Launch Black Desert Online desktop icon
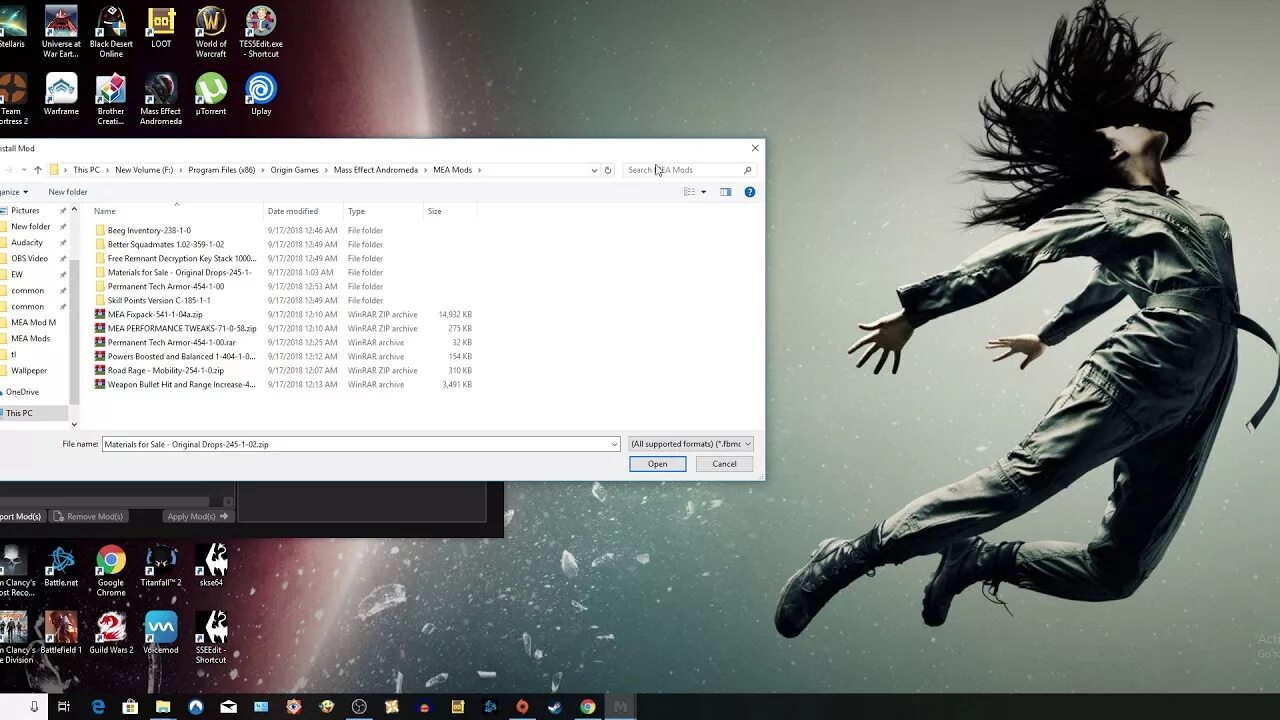Viewport: 1280px width, 720px height. (111, 32)
